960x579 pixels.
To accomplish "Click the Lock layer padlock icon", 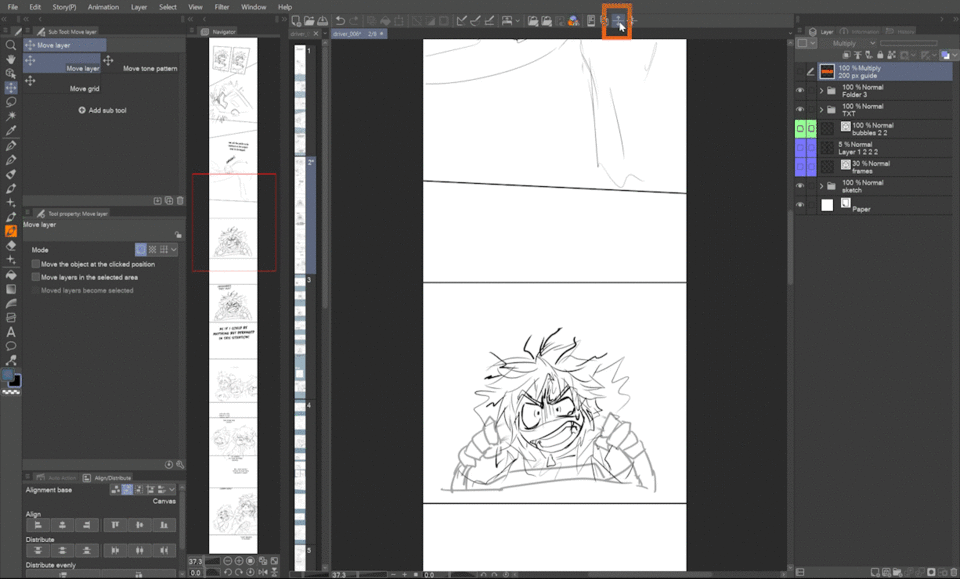I will point(880,55).
